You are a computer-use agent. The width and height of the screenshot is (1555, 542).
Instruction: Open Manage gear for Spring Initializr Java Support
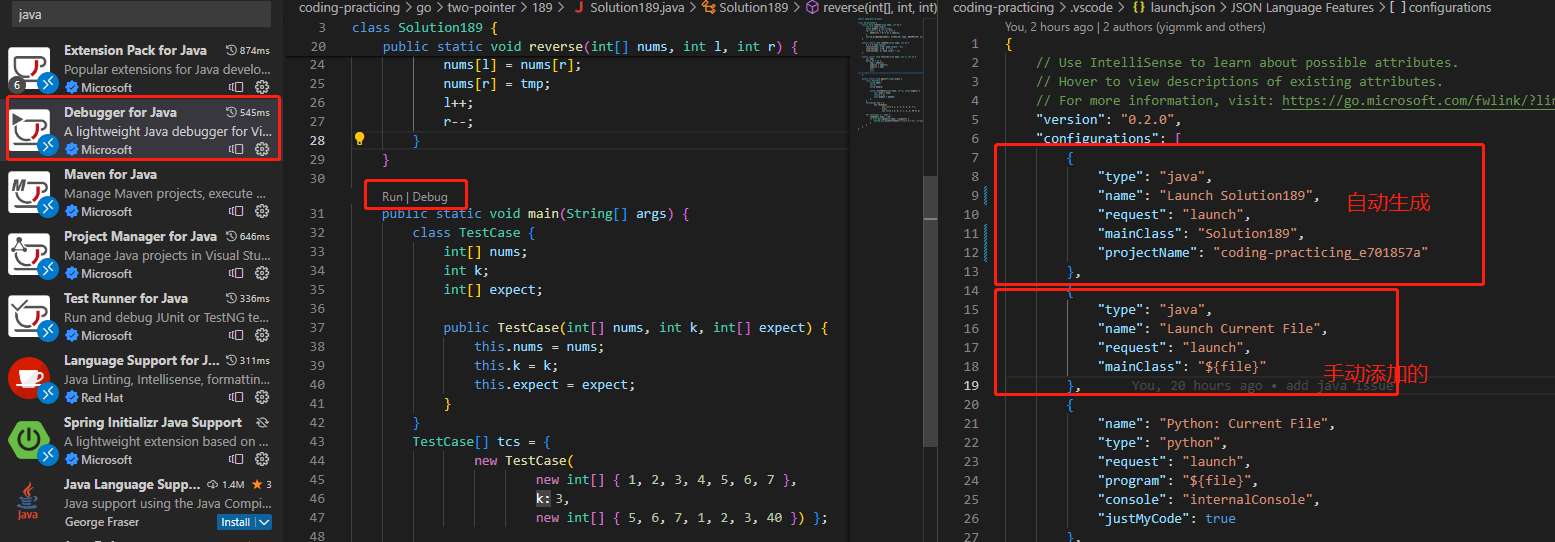click(x=262, y=459)
